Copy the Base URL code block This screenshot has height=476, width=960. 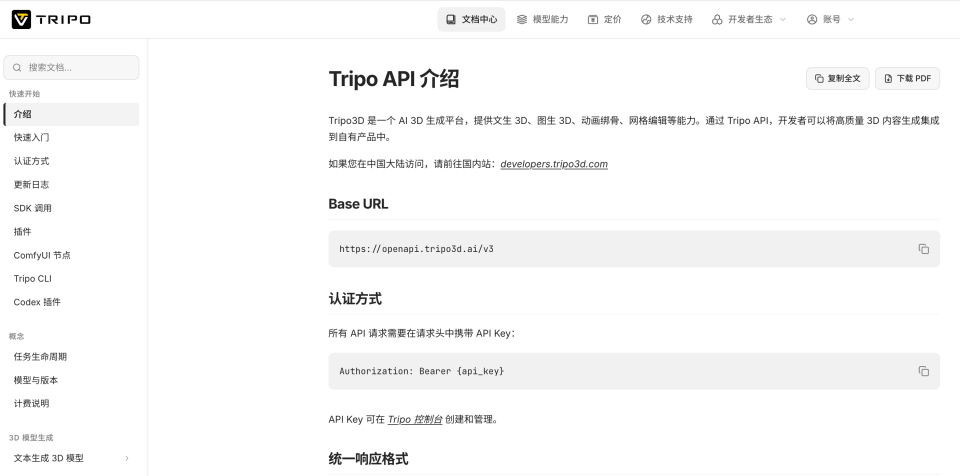[923, 249]
